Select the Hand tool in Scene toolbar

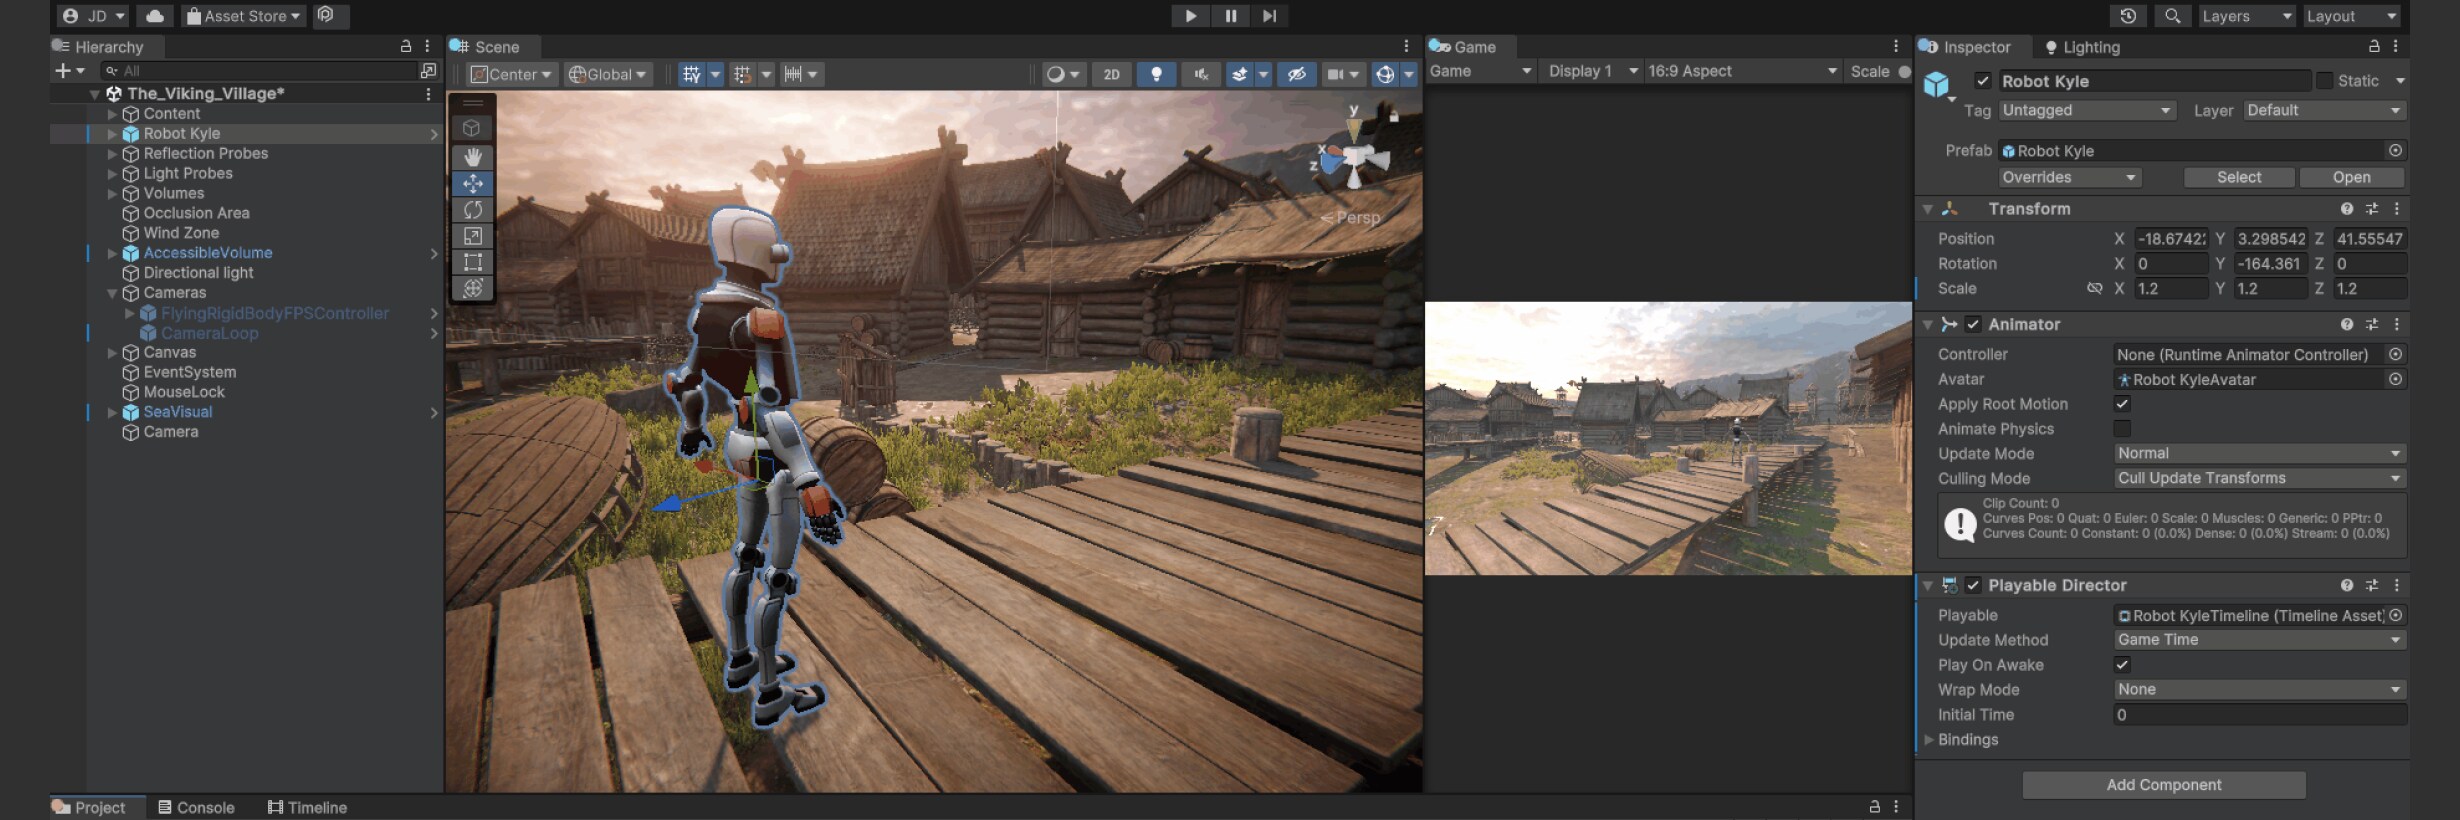(x=473, y=157)
